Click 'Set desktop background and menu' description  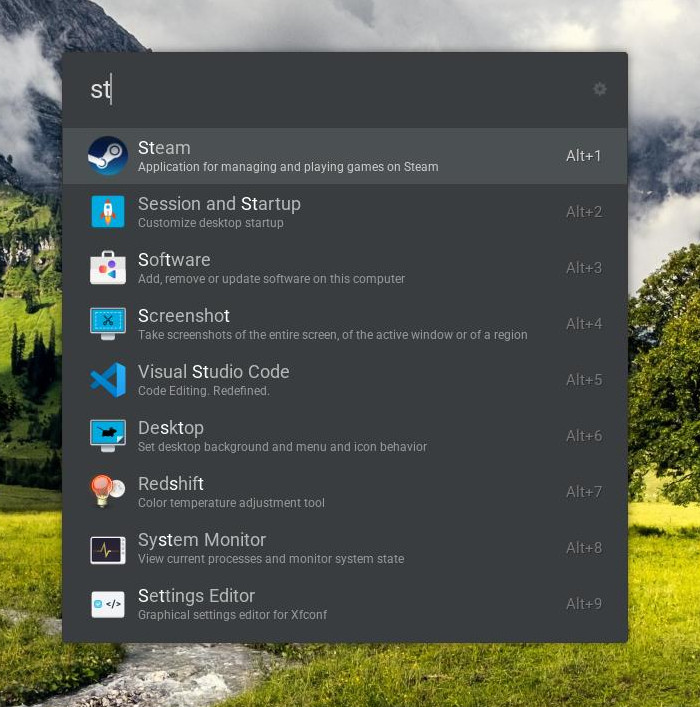[x=282, y=447]
